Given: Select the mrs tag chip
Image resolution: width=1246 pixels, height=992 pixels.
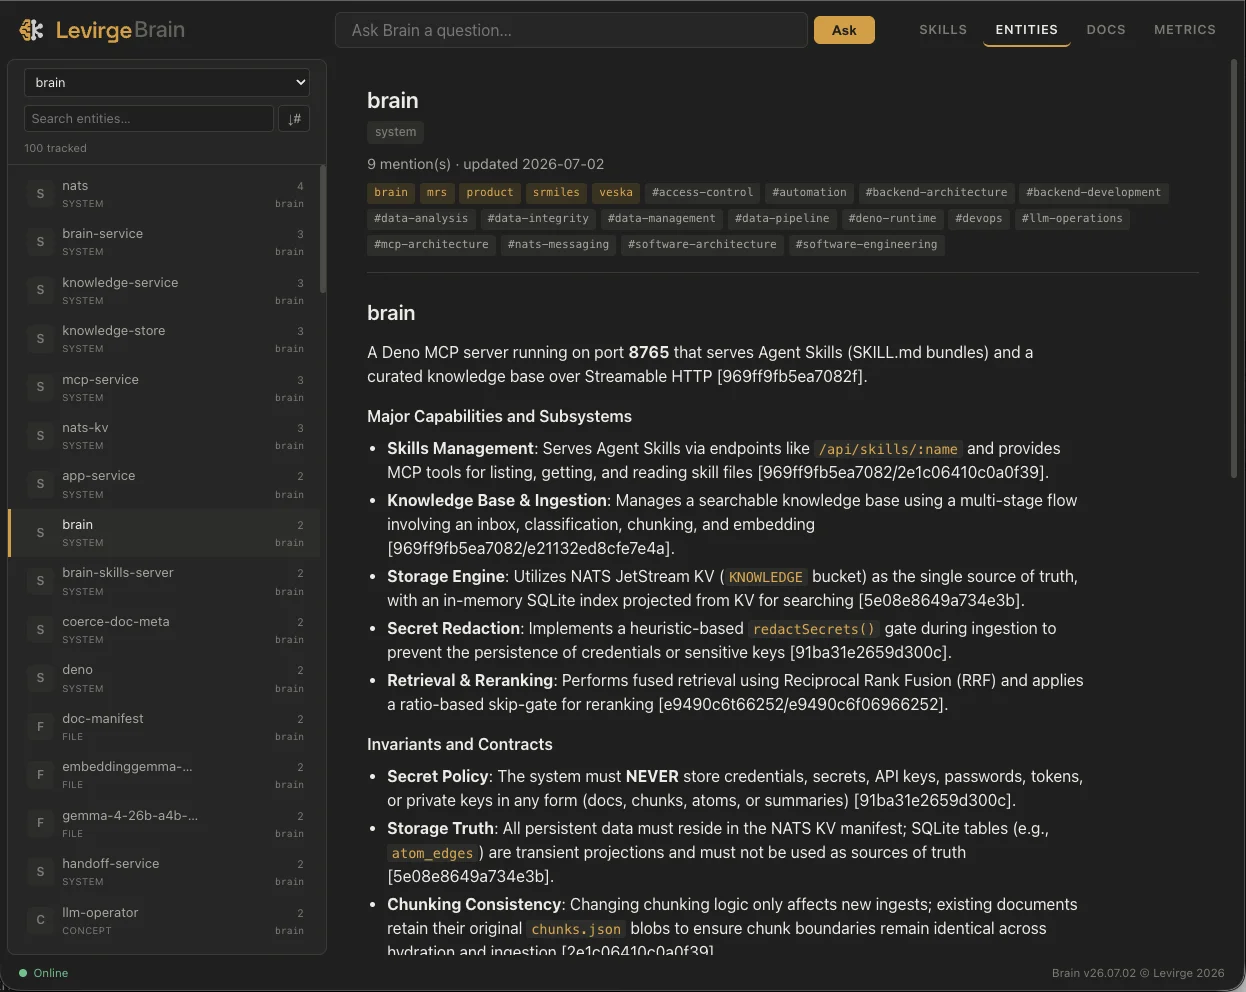Looking at the screenshot, I should [437, 192].
